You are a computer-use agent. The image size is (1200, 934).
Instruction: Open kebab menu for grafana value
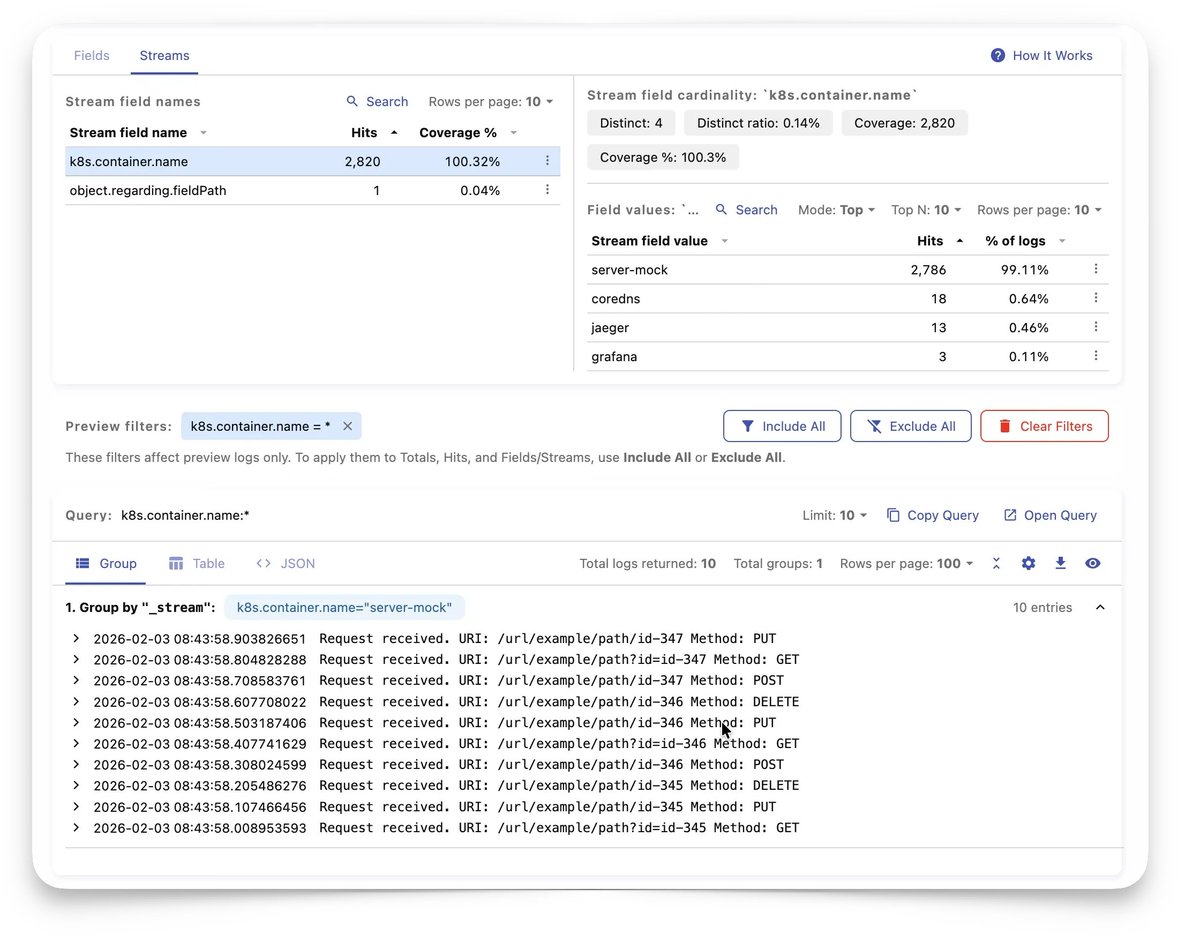(1096, 356)
